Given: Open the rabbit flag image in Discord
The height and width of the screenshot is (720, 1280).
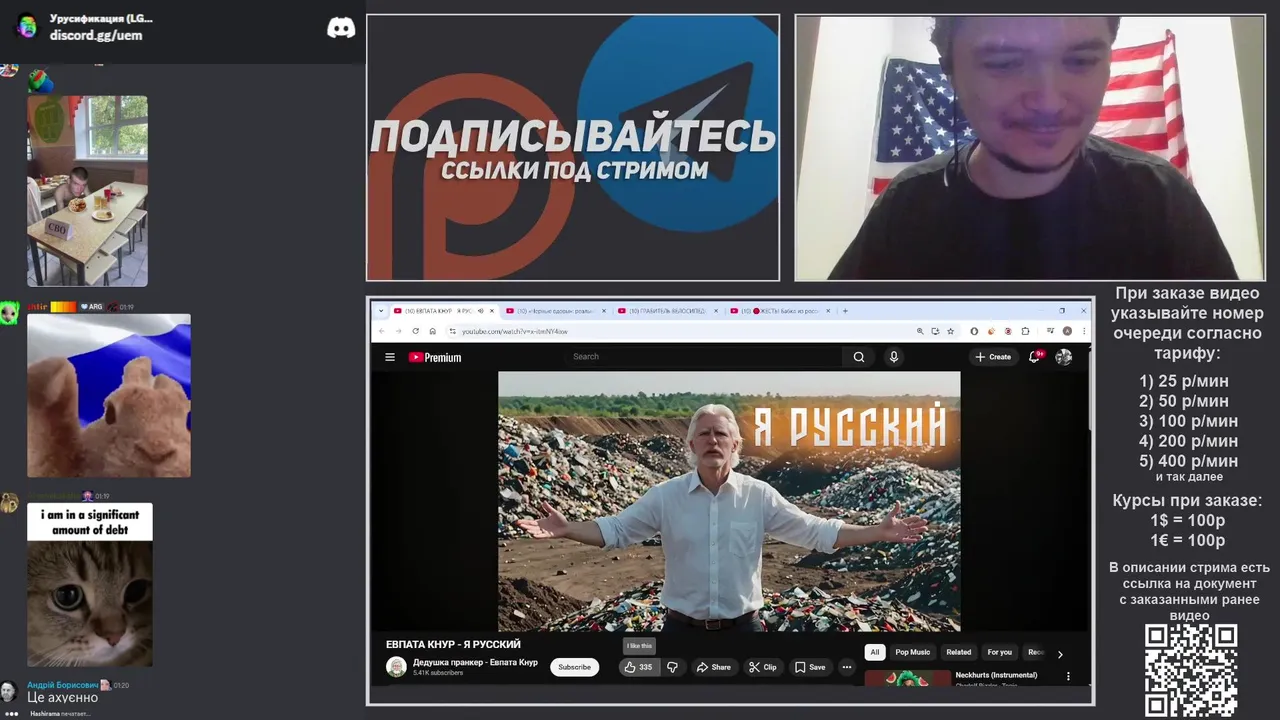Looking at the screenshot, I should [109, 396].
